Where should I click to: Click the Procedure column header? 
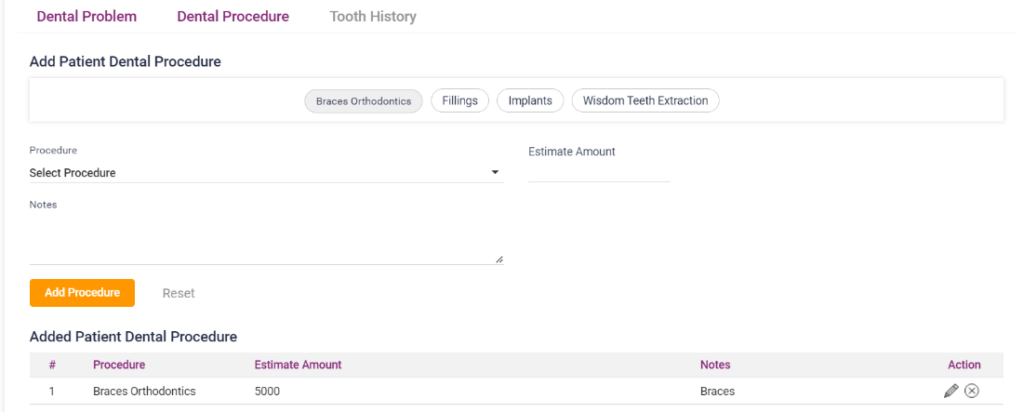point(119,365)
